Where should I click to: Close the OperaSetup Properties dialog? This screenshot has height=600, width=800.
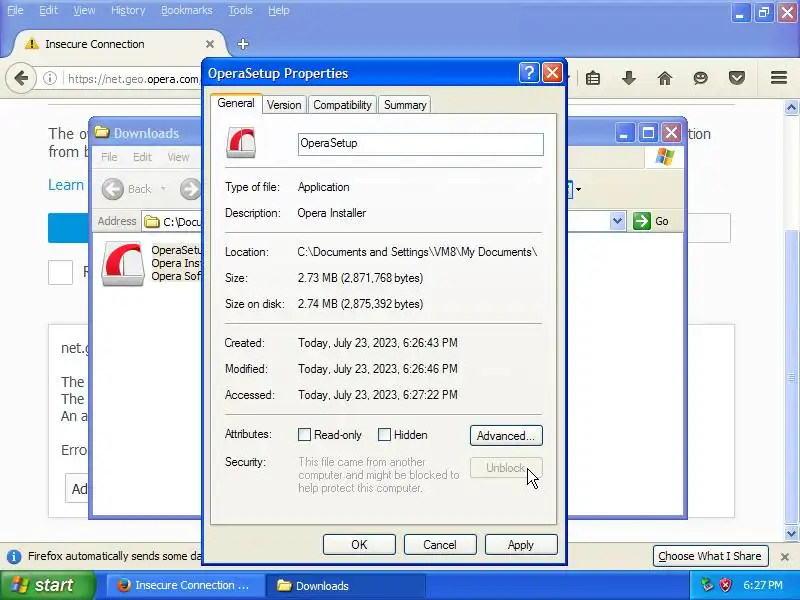(552, 73)
